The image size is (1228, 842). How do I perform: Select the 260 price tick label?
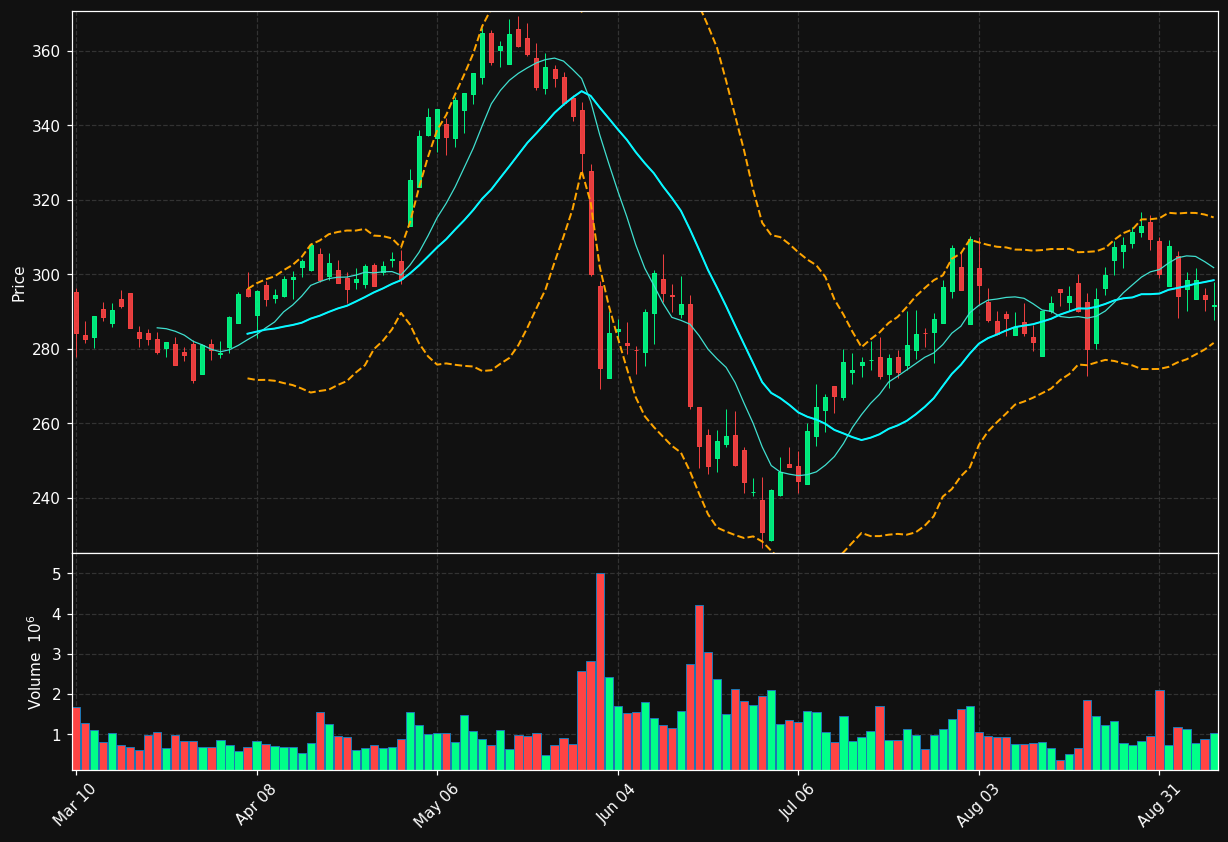pos(47,424)
